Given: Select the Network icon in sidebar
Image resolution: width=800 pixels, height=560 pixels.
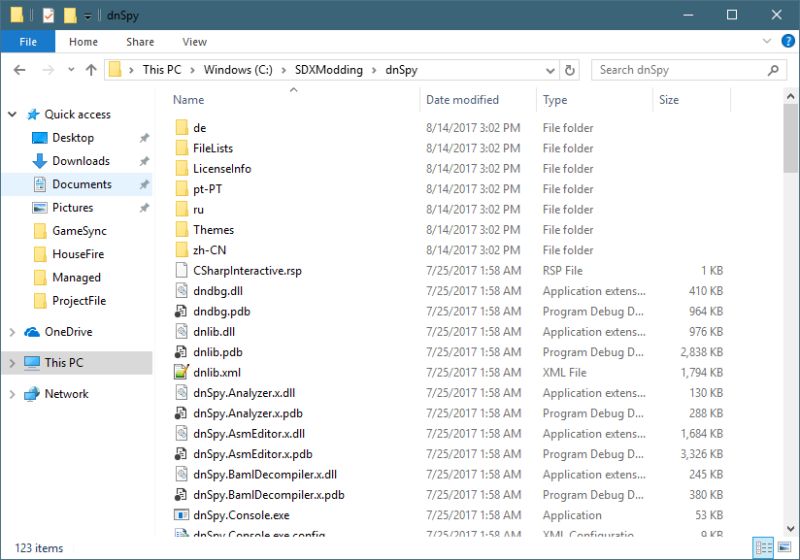Looking at the screenshot, I should pyautogui.click(x=32, y=394).
